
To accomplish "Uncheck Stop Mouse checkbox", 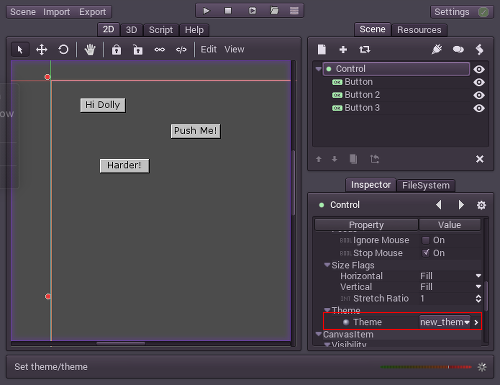I will coord(426,253).
